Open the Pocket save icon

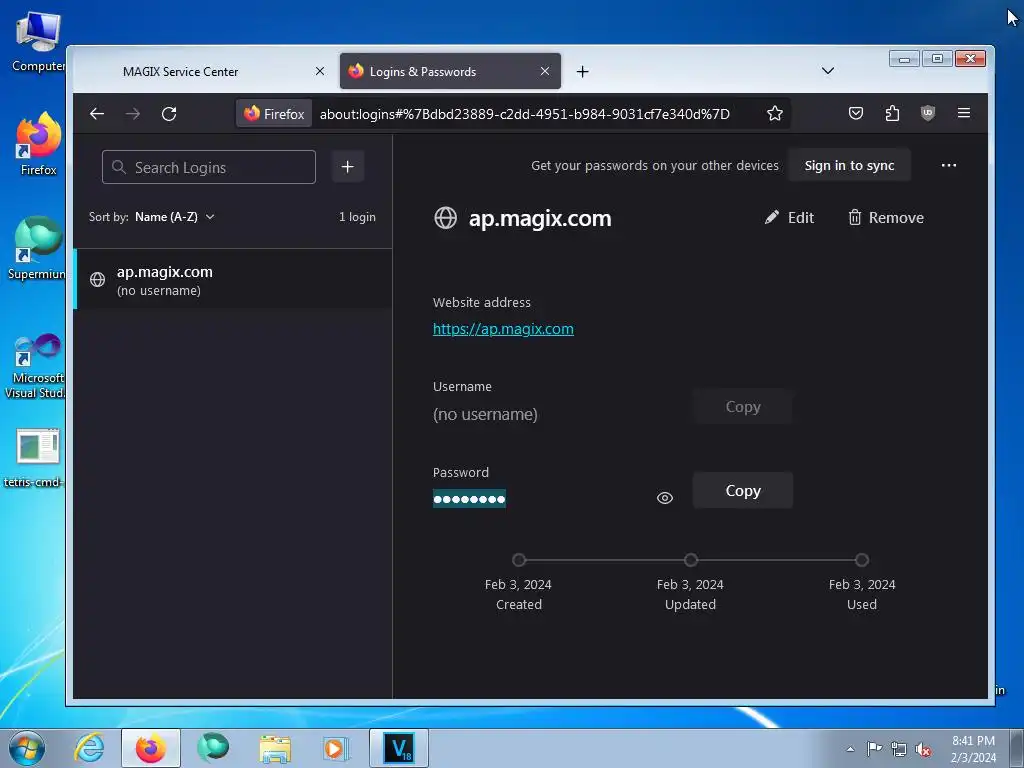856,114
